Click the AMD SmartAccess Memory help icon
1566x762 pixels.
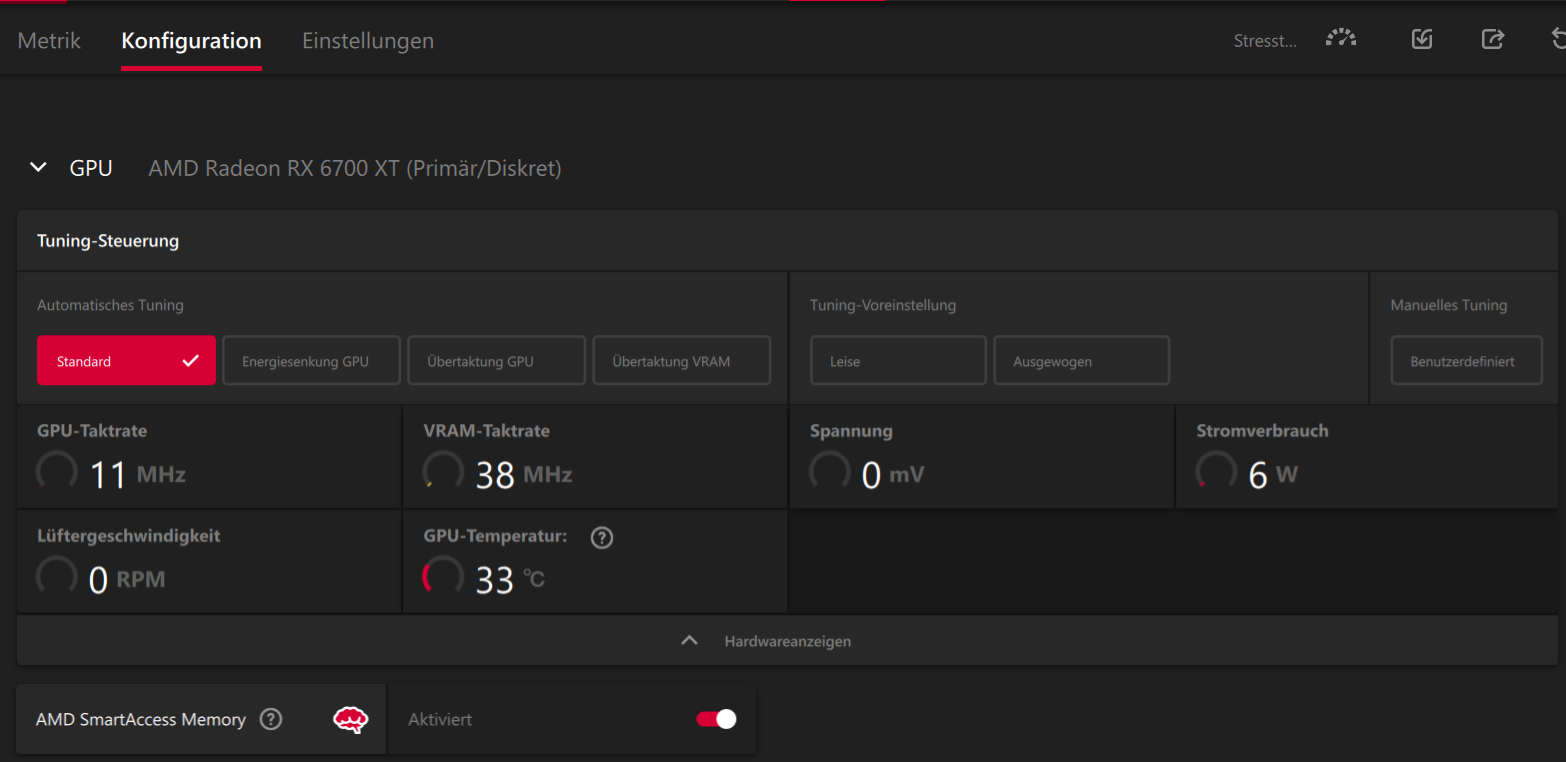pyautogui.click(x=271, y=719)
